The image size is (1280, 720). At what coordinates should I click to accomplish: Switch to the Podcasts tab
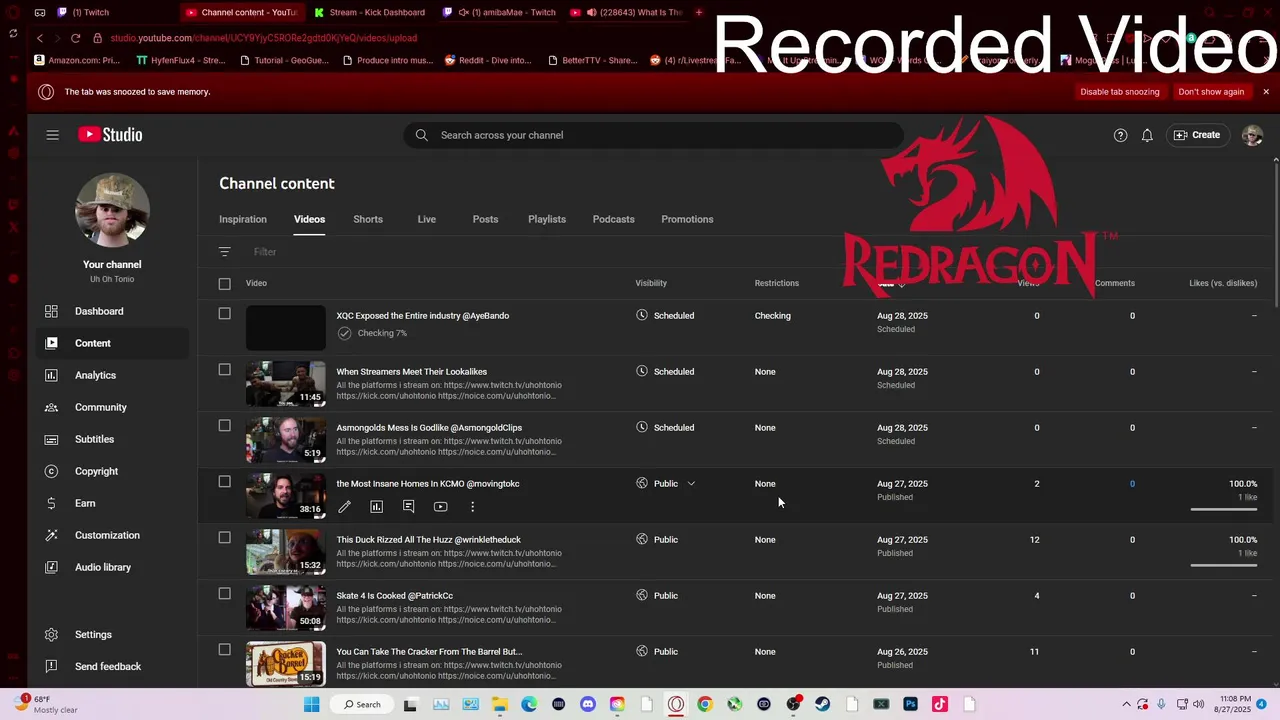click(x=613, y=219)
